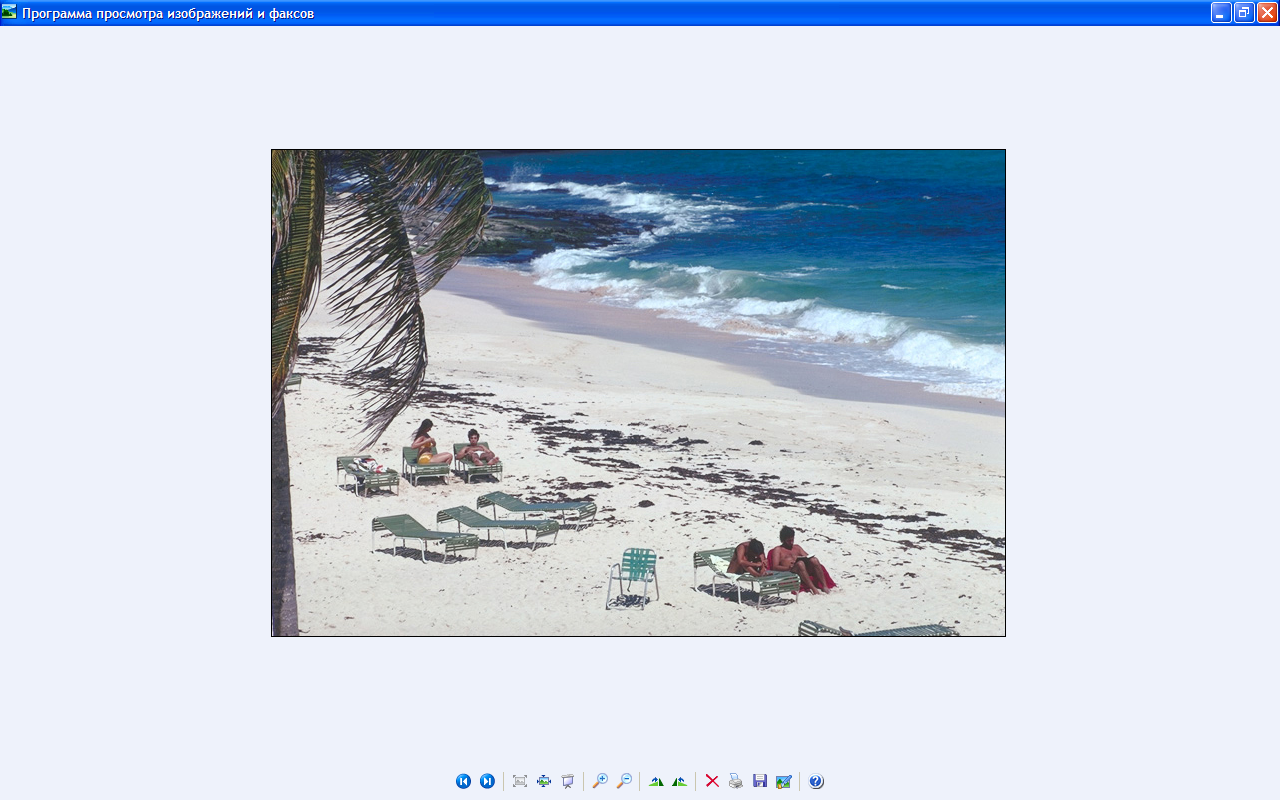1280x800 pixels.
Task: Open image for editing
Action: pyautogui.click(x=784, y=781)
